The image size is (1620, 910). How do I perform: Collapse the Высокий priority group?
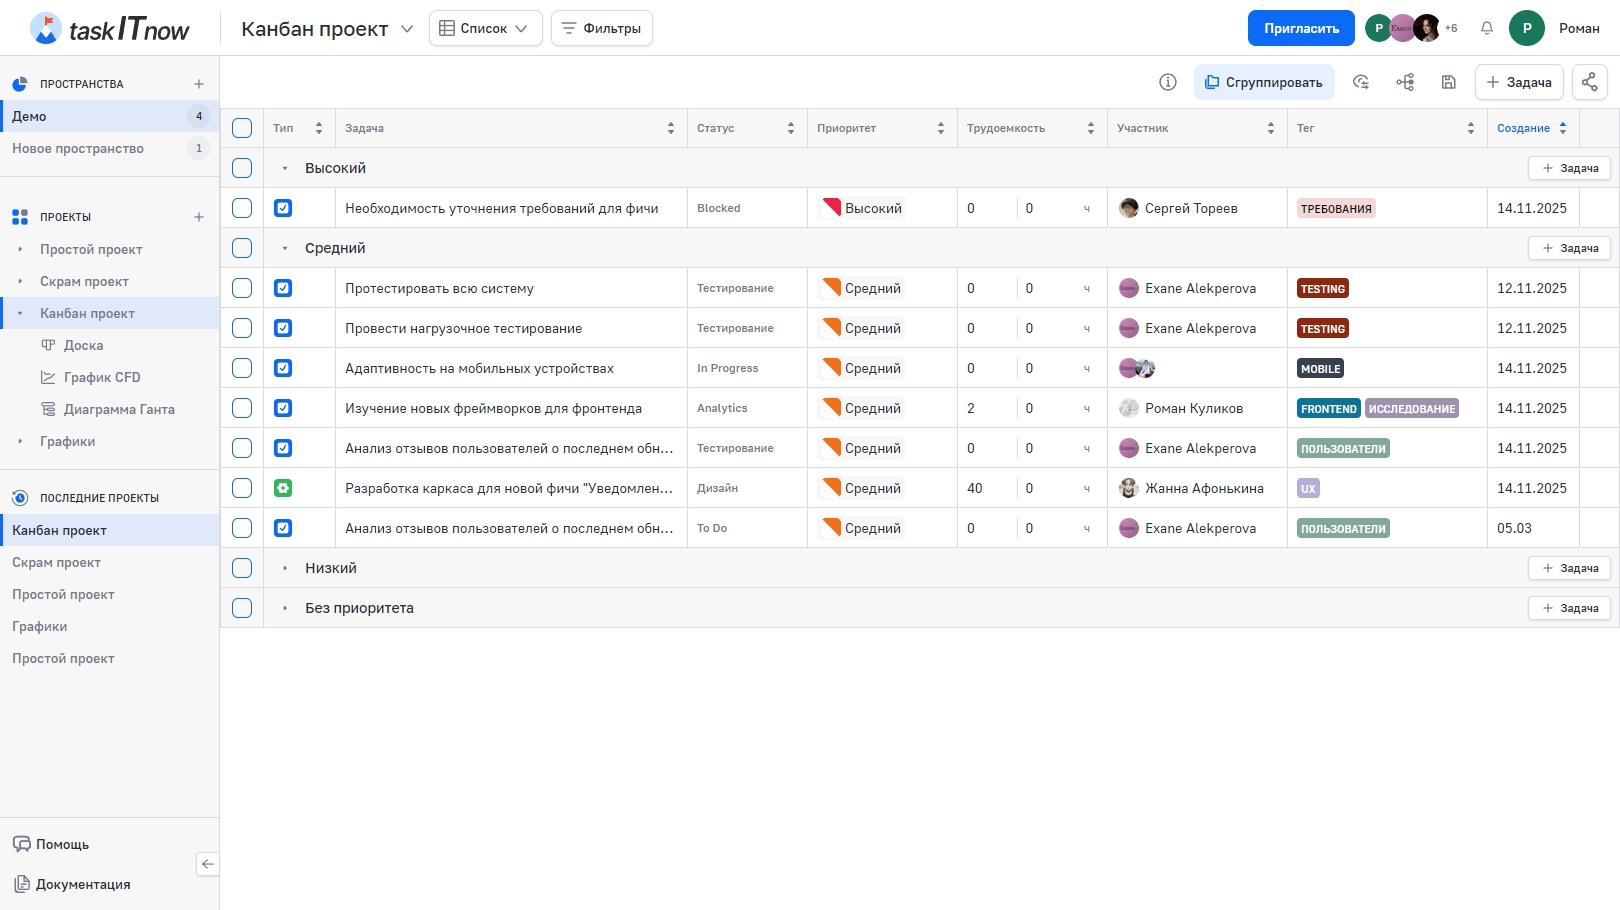[x=285, y=168]
